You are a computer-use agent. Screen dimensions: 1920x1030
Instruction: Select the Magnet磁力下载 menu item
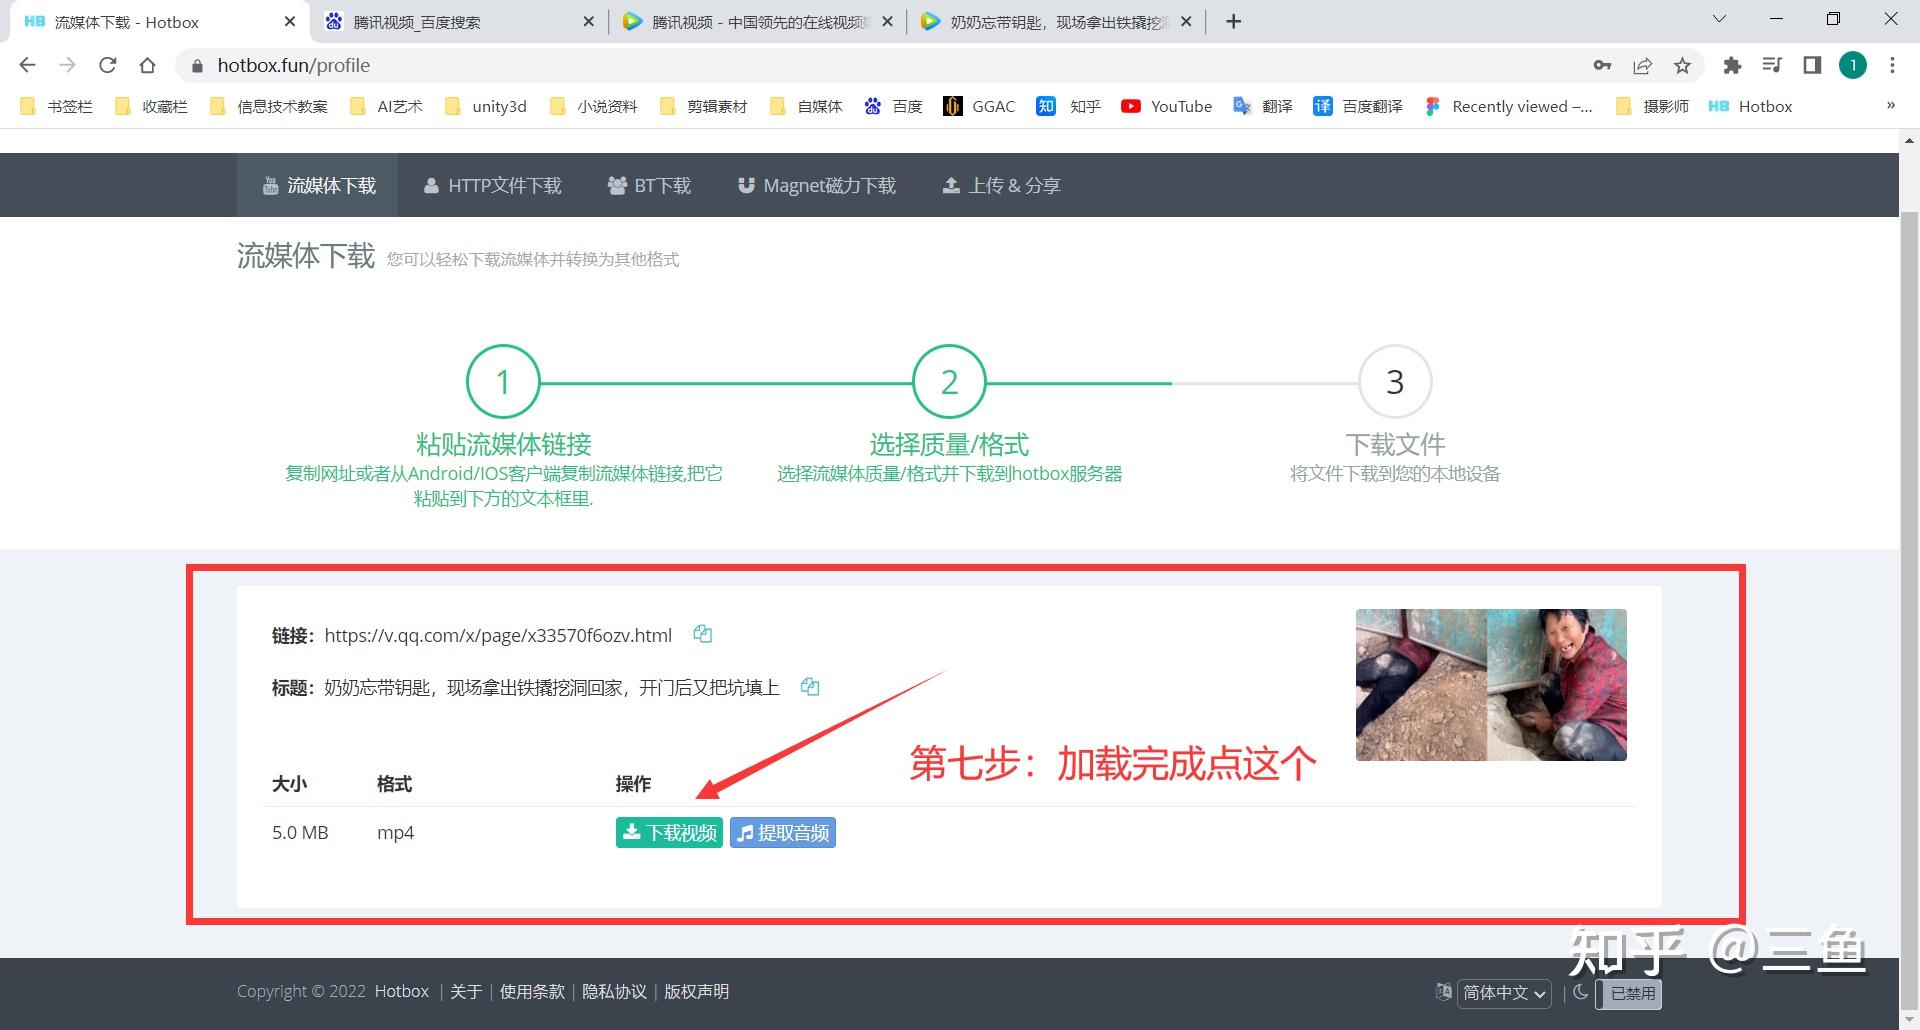tap(817, 186)
